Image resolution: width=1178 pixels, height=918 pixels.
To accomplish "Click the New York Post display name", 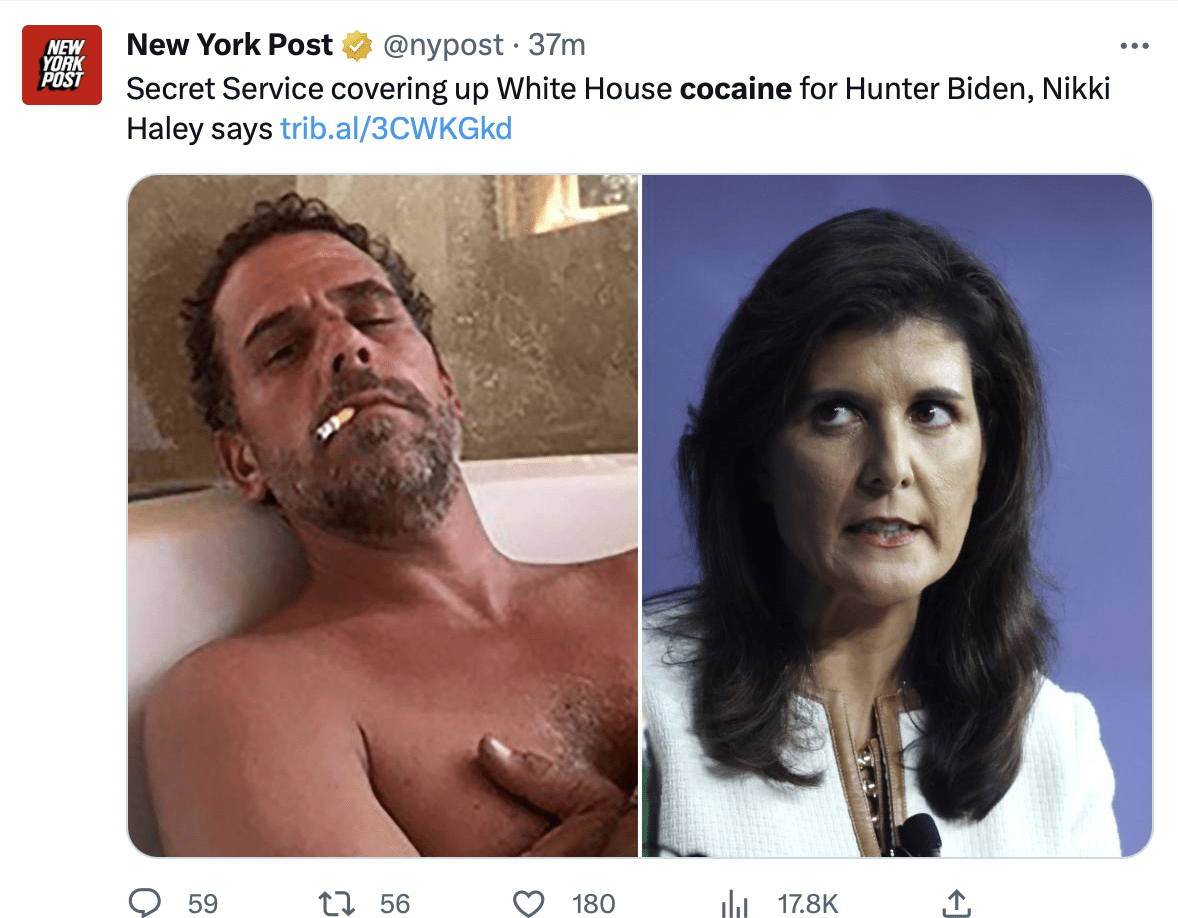I will [230, 45].
